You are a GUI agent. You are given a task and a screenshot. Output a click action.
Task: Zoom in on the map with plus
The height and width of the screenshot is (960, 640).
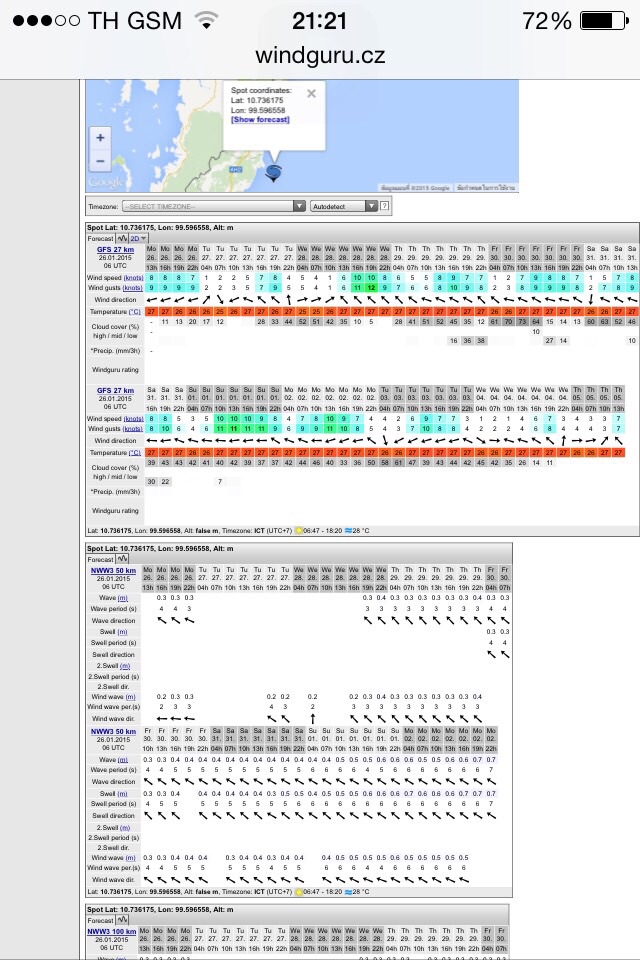pos(100,138)
